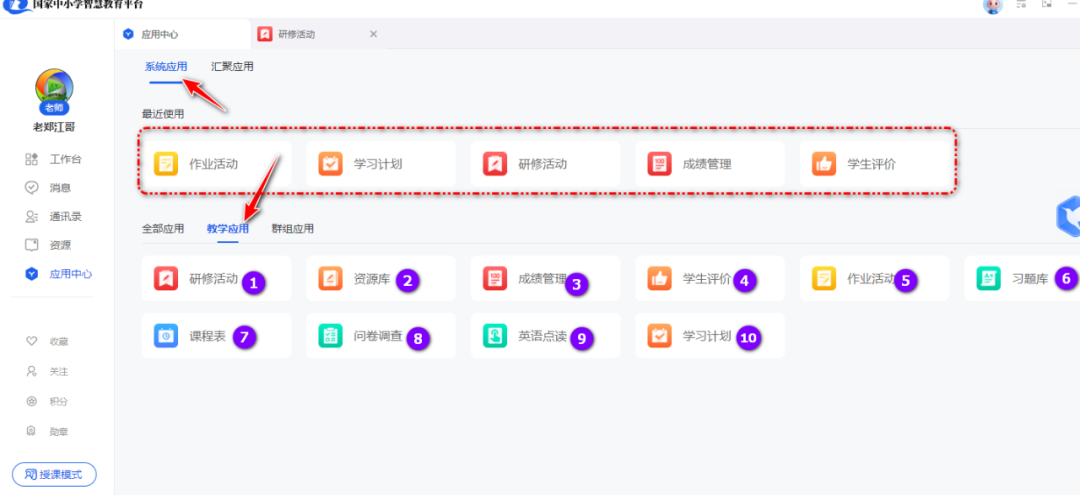The height and width of the screenshot is (495, 1080).
Task: Open 学生评价 in recently used apps
Action: click(x=875, y=164)
